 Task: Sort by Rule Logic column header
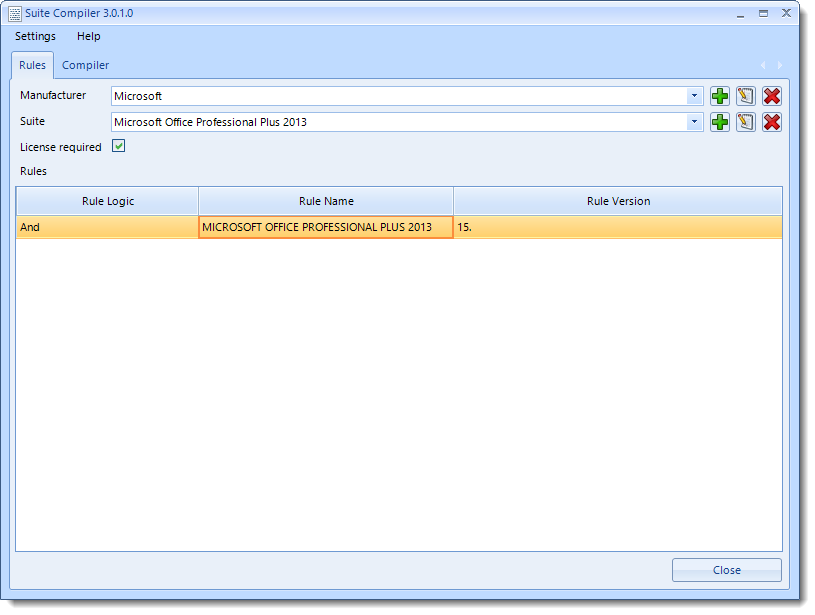(108, 201)
